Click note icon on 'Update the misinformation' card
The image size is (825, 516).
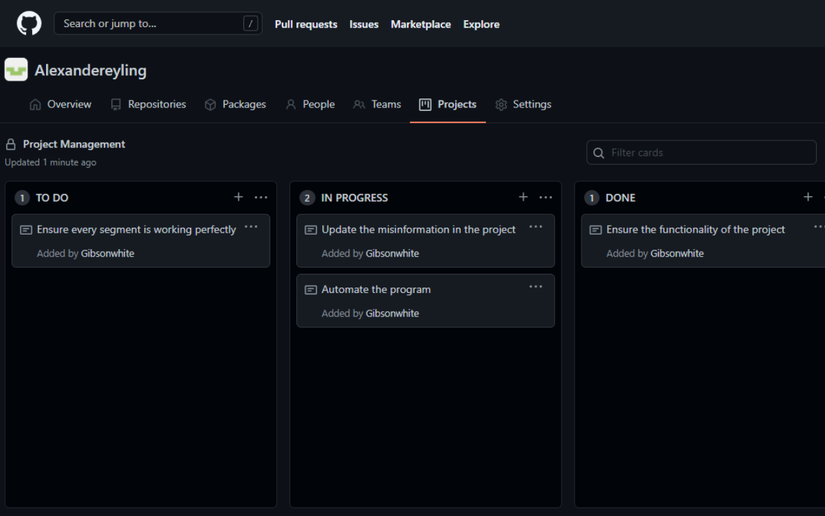pos(310,230)
